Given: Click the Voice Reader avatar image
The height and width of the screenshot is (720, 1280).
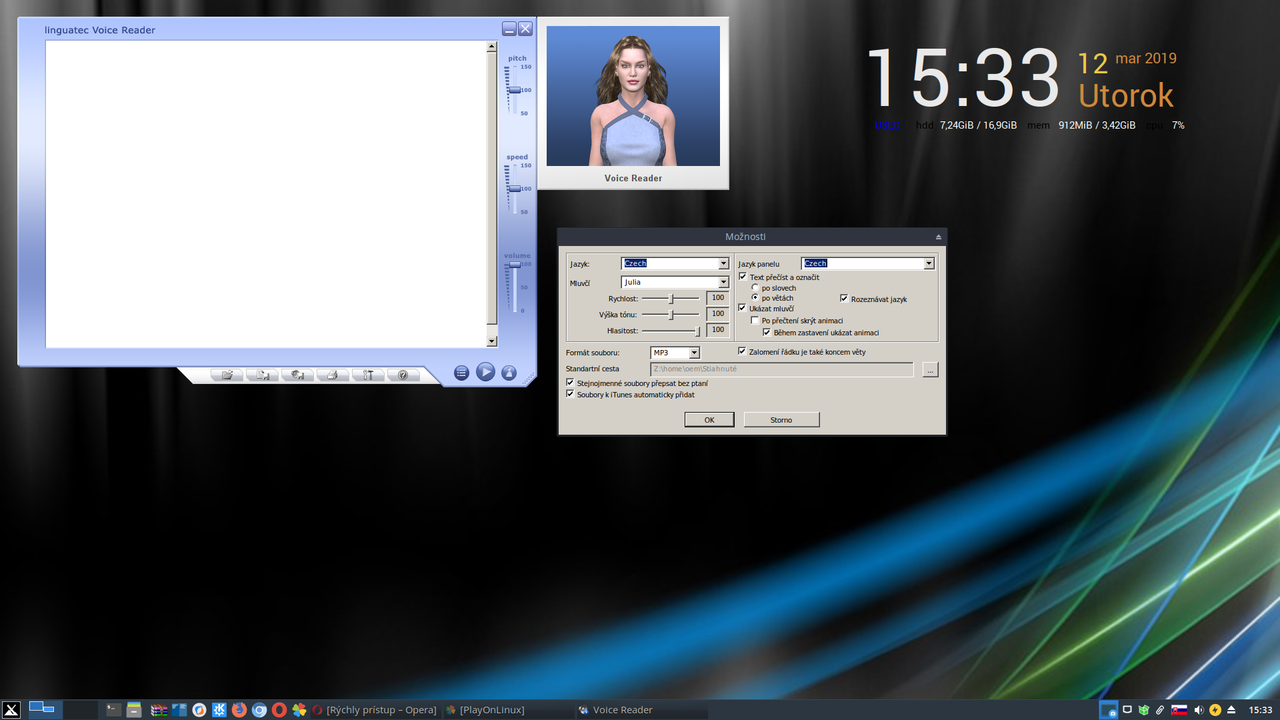Looking at the screenshot, I should [633, 96].
